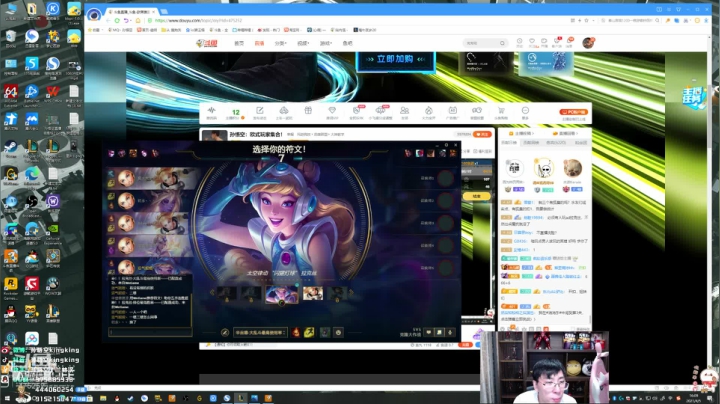This screenshot has width=720, height=404.
Task: Toggle the microphone button in champion select
Action: (450, 332)
